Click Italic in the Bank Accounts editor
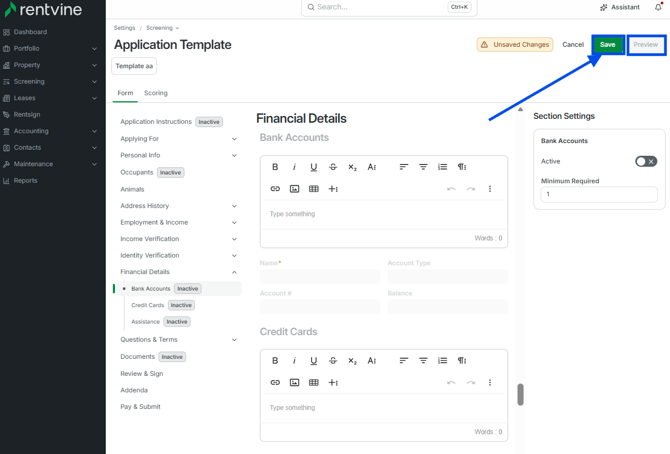 pos(294,167)
